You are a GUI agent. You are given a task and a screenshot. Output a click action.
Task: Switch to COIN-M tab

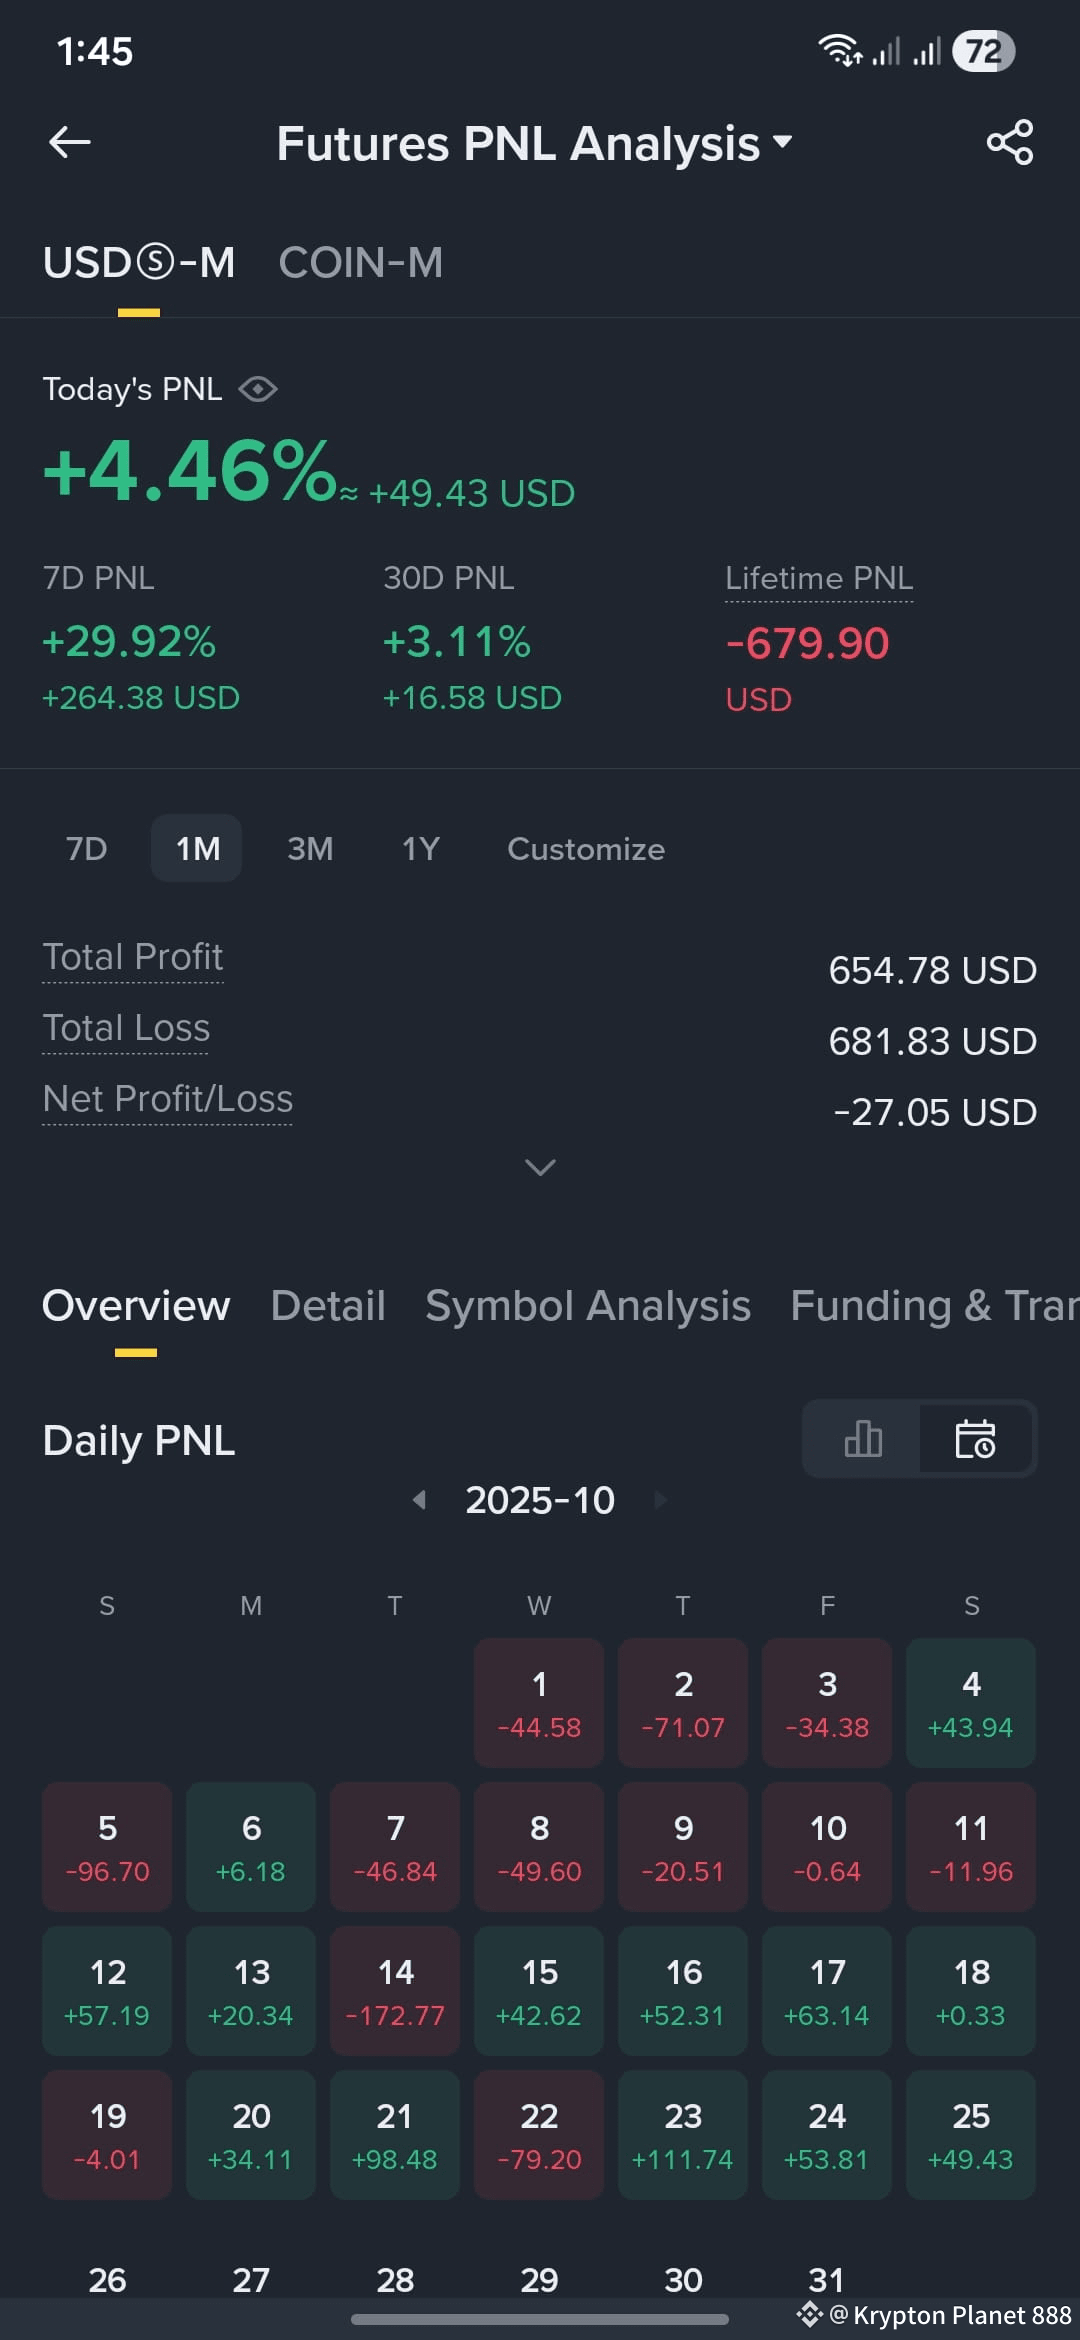click(361, 263)
